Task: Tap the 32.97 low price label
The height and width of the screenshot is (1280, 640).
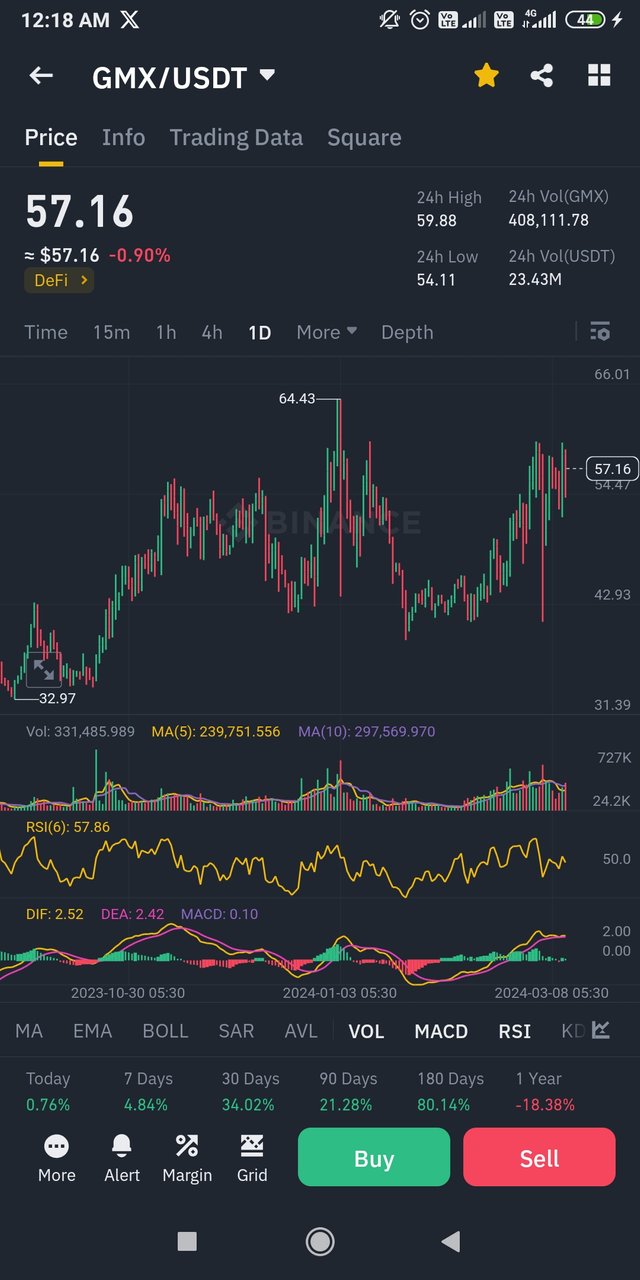Action: click(57, 697)
